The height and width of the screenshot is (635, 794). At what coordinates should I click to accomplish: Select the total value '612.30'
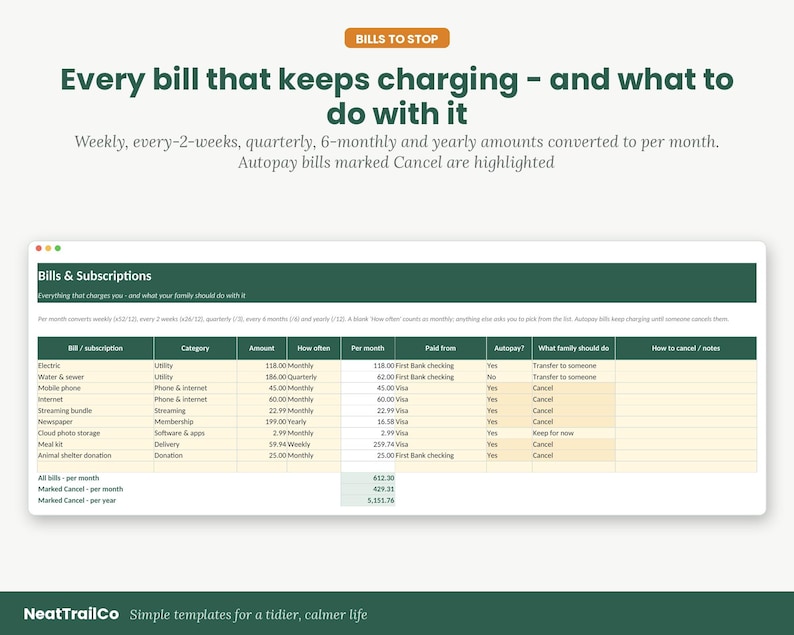(x=368, y=478)
